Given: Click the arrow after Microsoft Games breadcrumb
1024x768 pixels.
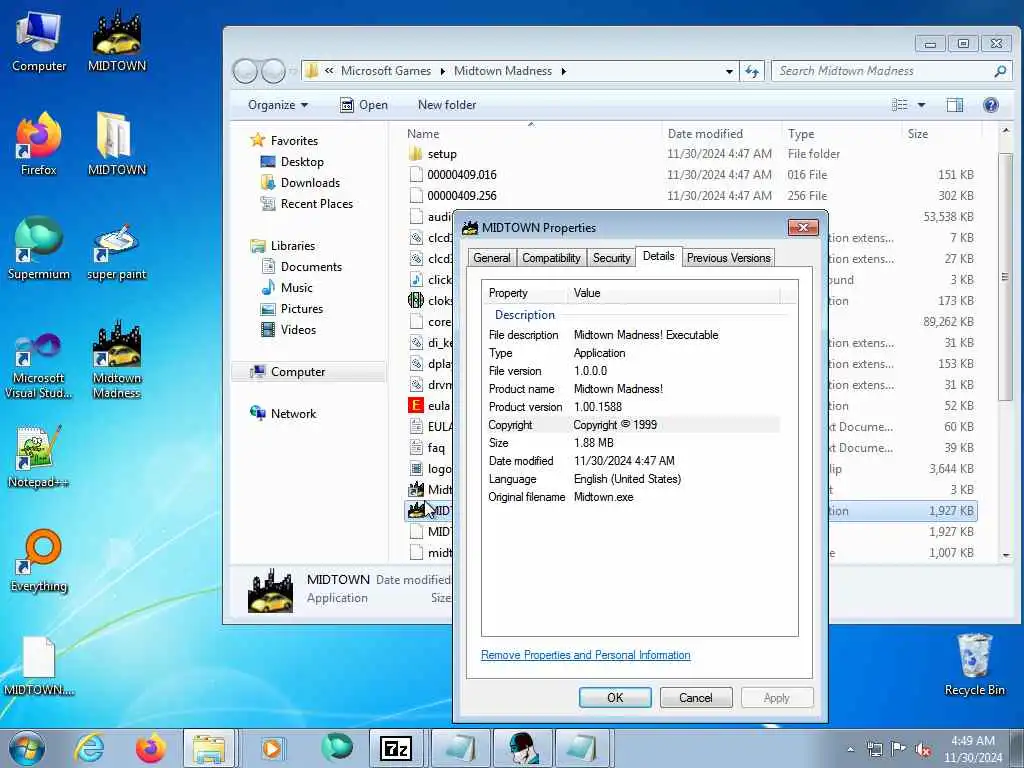Looking at the screenshot, I should (x=443, y=71).
